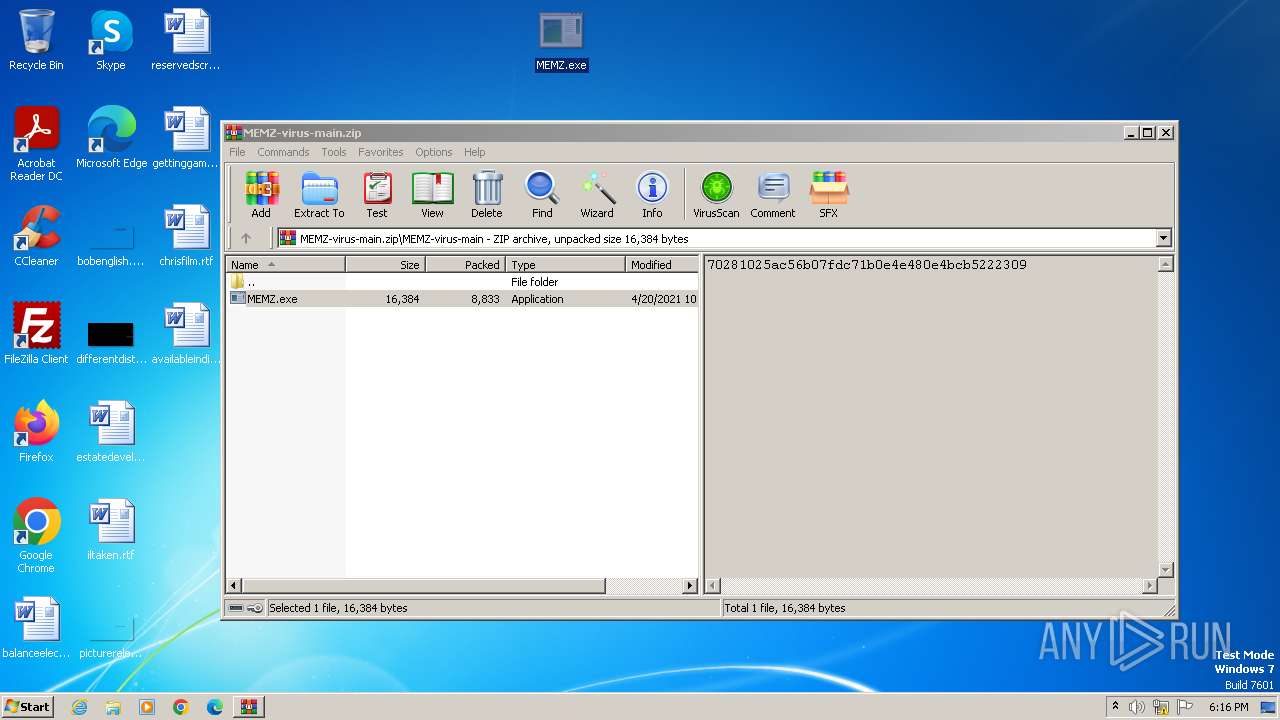Click WinRAR taskbar button
Image resolution: width=1280 pixels, height=720 pixels.
pos(248,707)
